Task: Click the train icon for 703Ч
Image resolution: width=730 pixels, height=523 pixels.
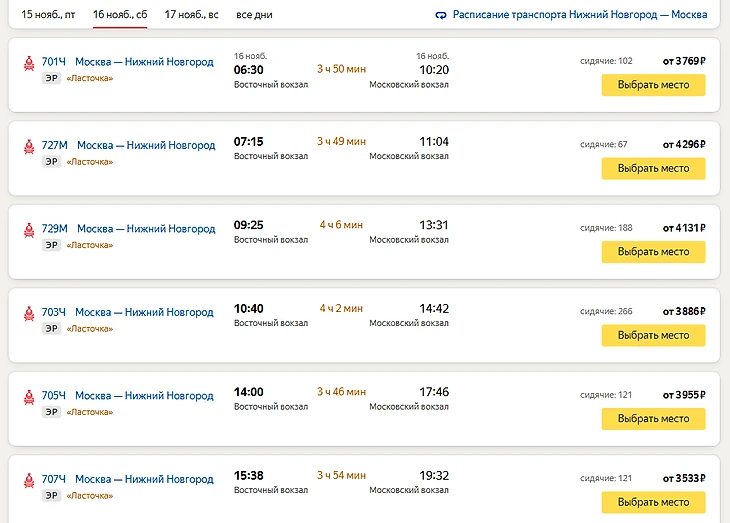Action: [x=28, y=313]
